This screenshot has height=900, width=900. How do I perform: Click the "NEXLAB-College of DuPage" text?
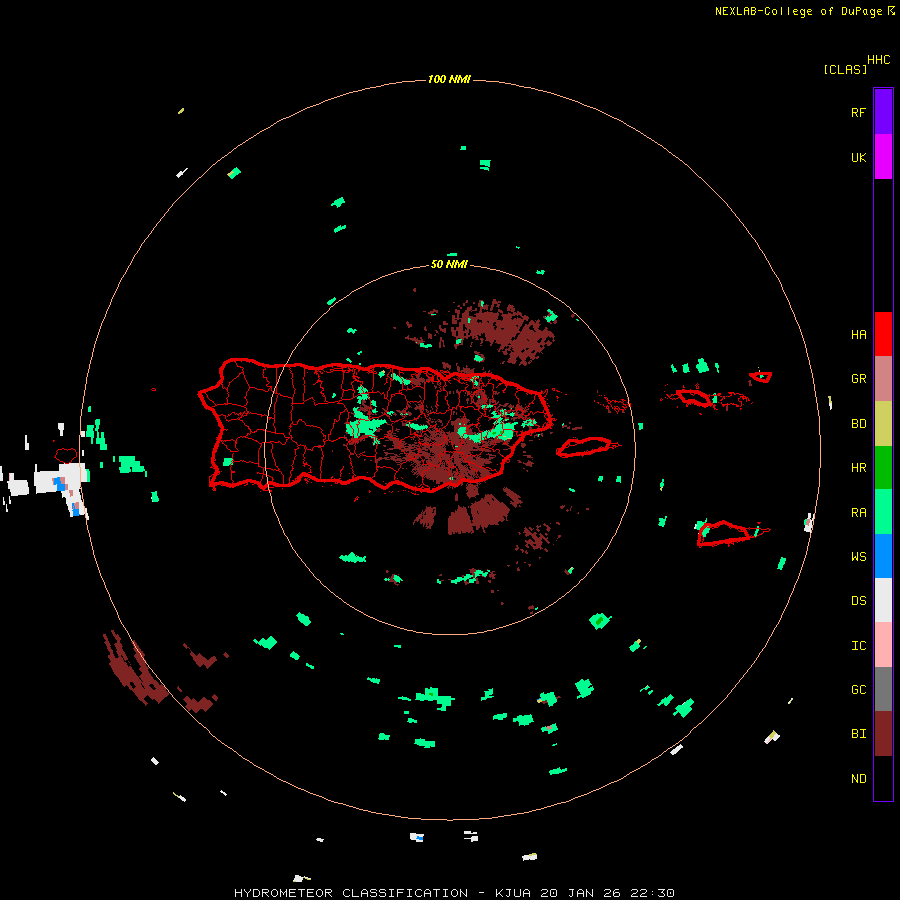tap(798, 11)
